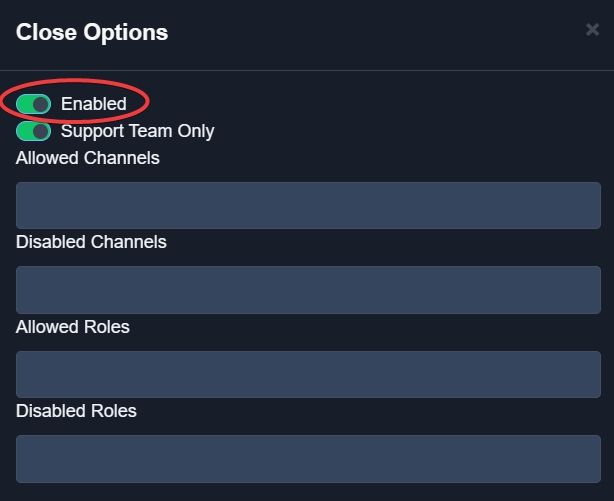Click the Disabled Roles label
Image resolution: width=614 pixels, height=501 pixels.
pos(76,411)
